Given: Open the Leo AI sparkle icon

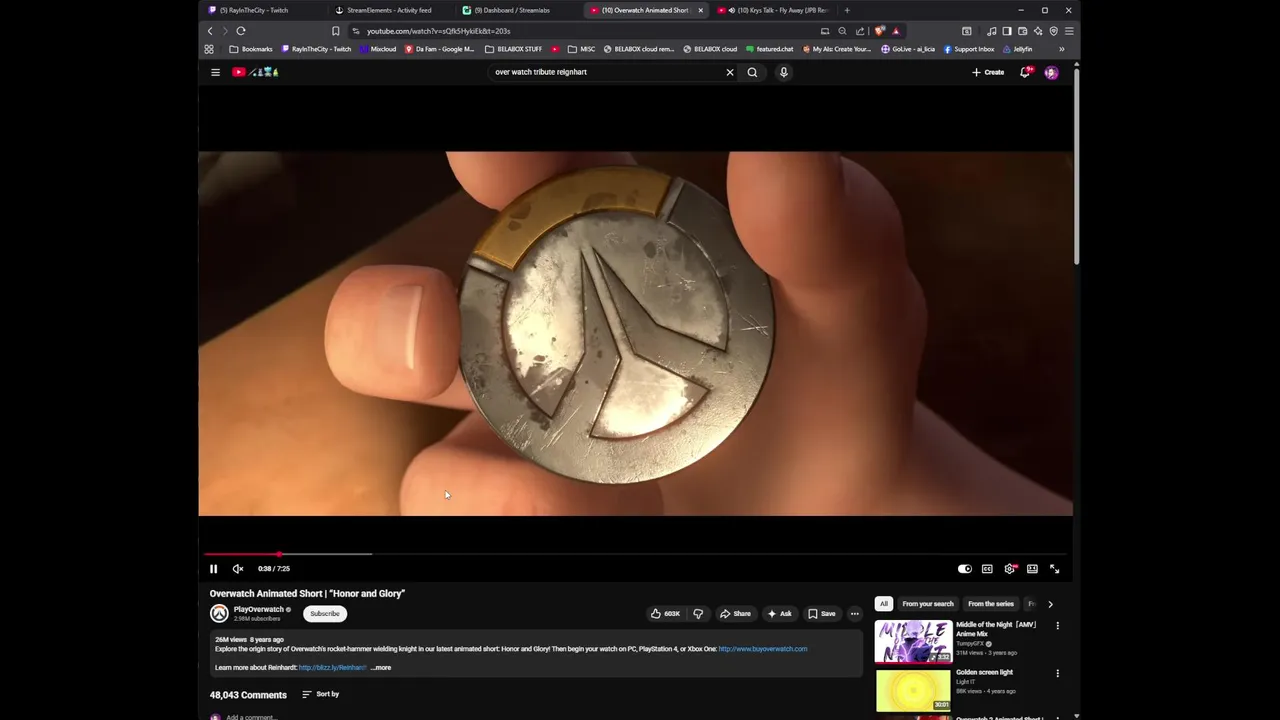Looking at the screenshot, I should (1038, 31).
